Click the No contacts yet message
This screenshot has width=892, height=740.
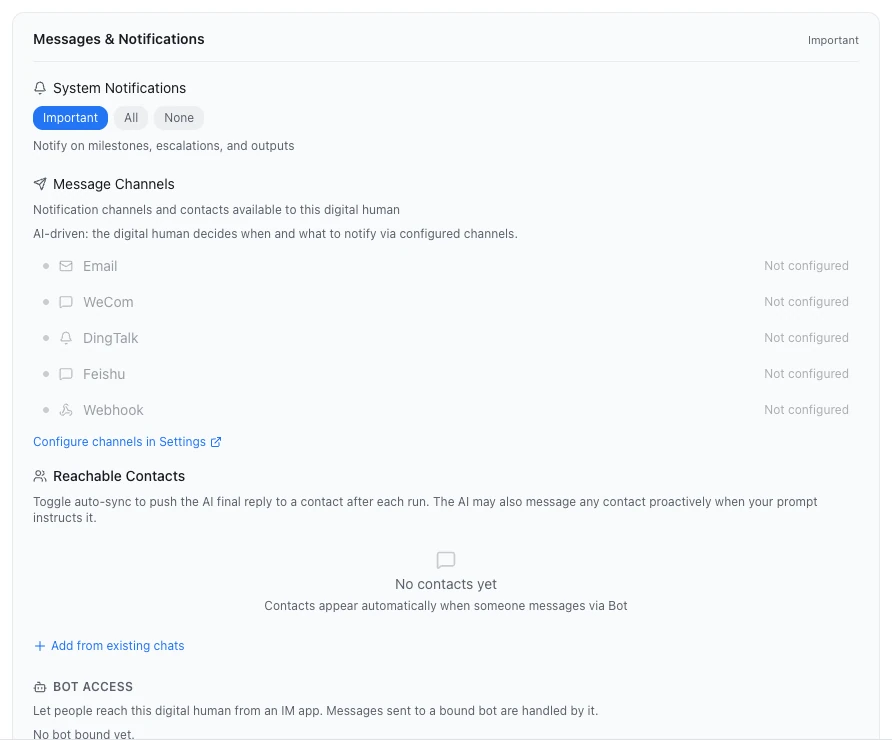[x=445, y=584]
